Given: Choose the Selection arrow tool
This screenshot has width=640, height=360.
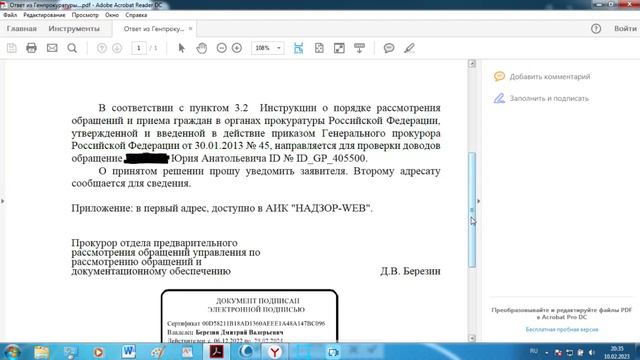Looking at the screenshot, I should click(x=181, y=48).
